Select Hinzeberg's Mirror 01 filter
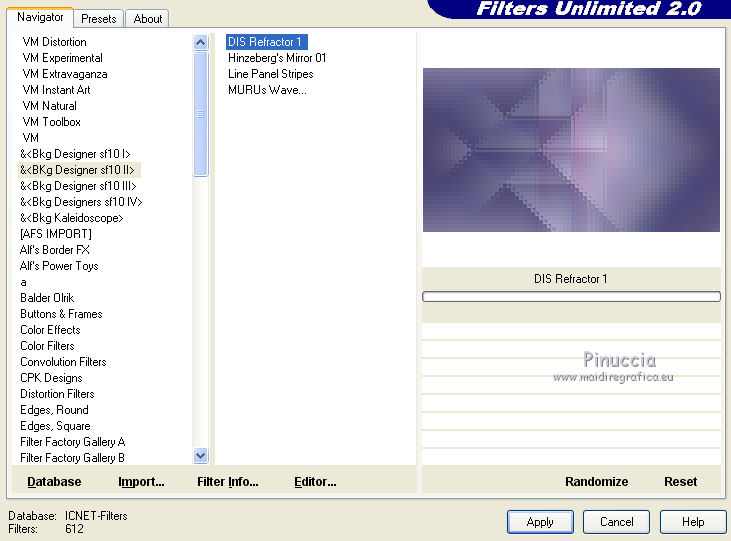 click(277, 58)
